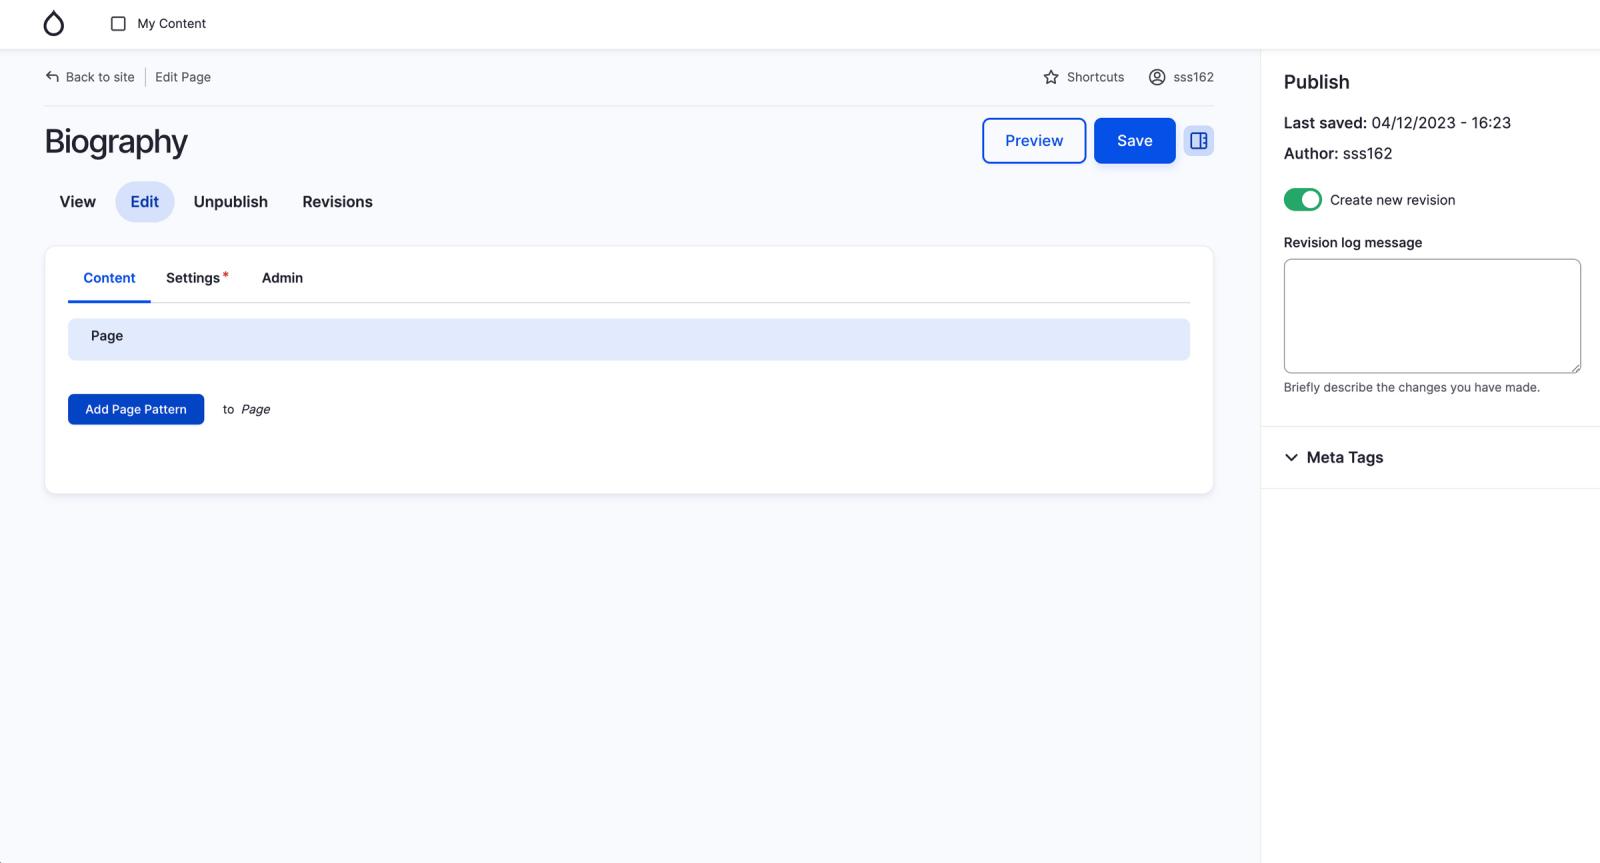Image resolution: width=1600 pixels, height=863 pixels.
Task: Select the Page row in content
Action: click(x=628, y=339)
